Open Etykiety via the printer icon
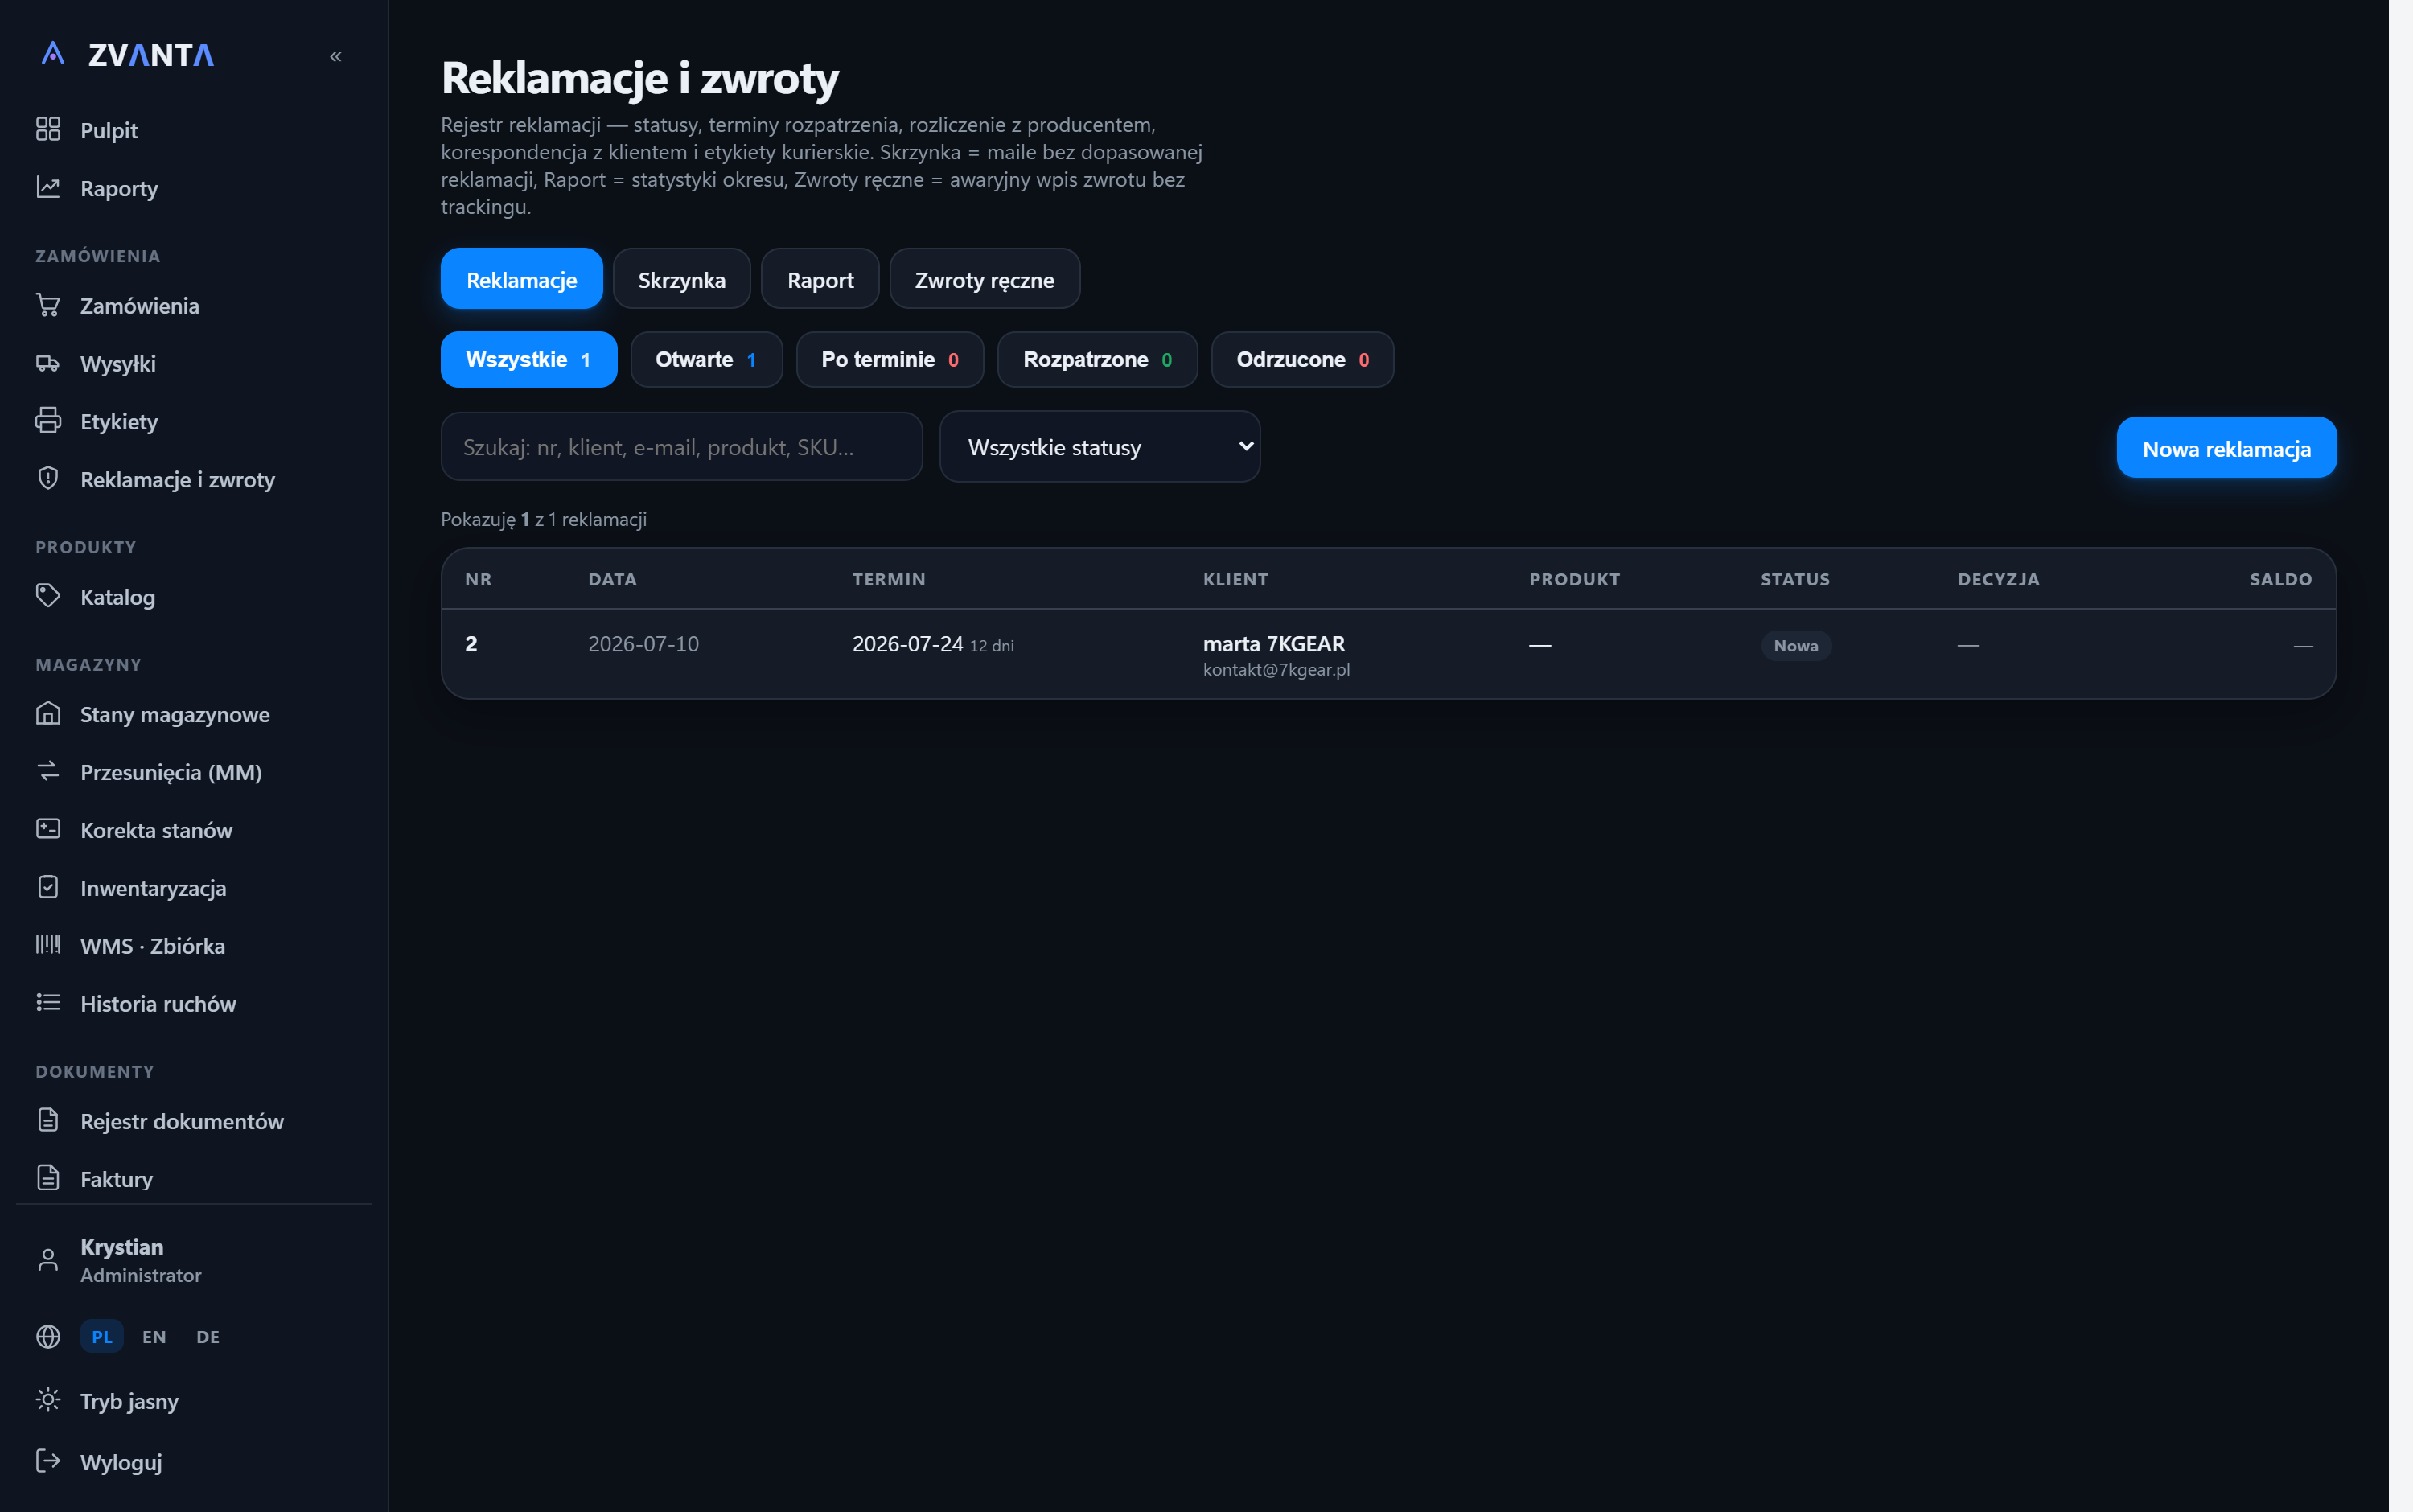Viewport: 2413px width, 1512px height. 48,421
